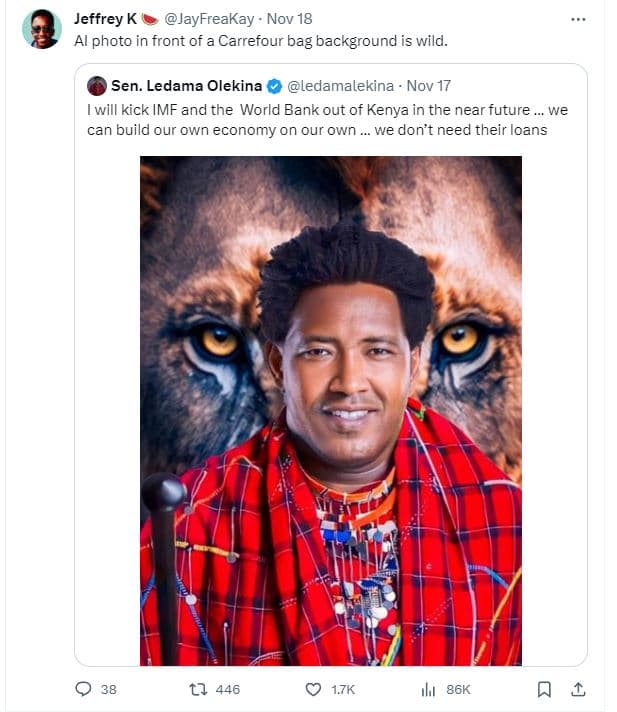
Task: Expand the lion background portrait image
Action: [x=330, y=410]
